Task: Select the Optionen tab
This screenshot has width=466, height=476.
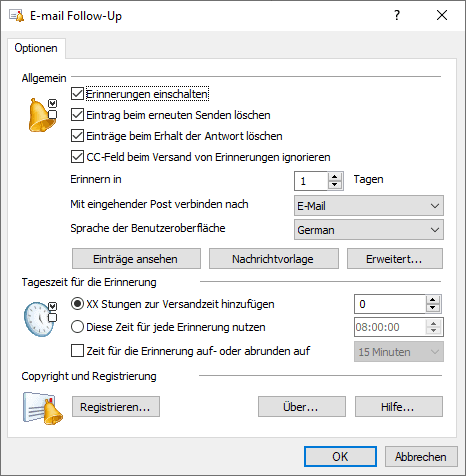Action: [x=36, y=48]
